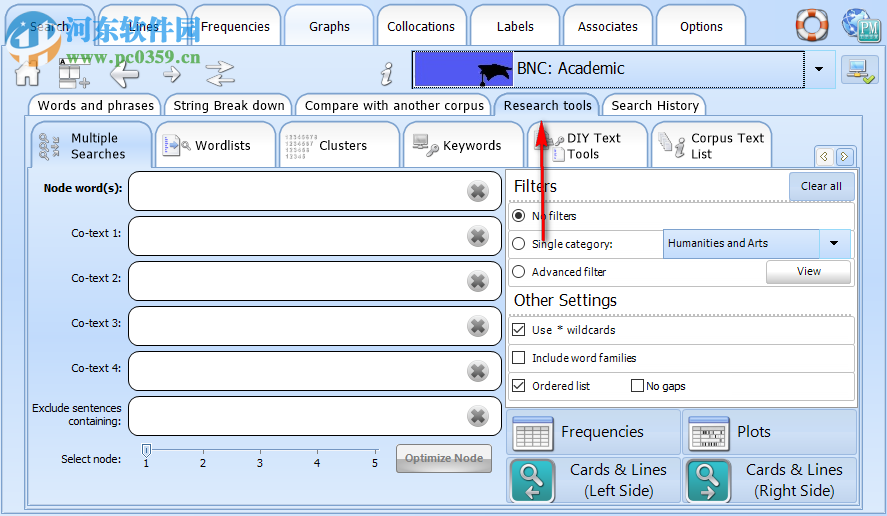Screen dimensions: 887x516
Task: Select the Research tools tab
Action: coord(548,106)
